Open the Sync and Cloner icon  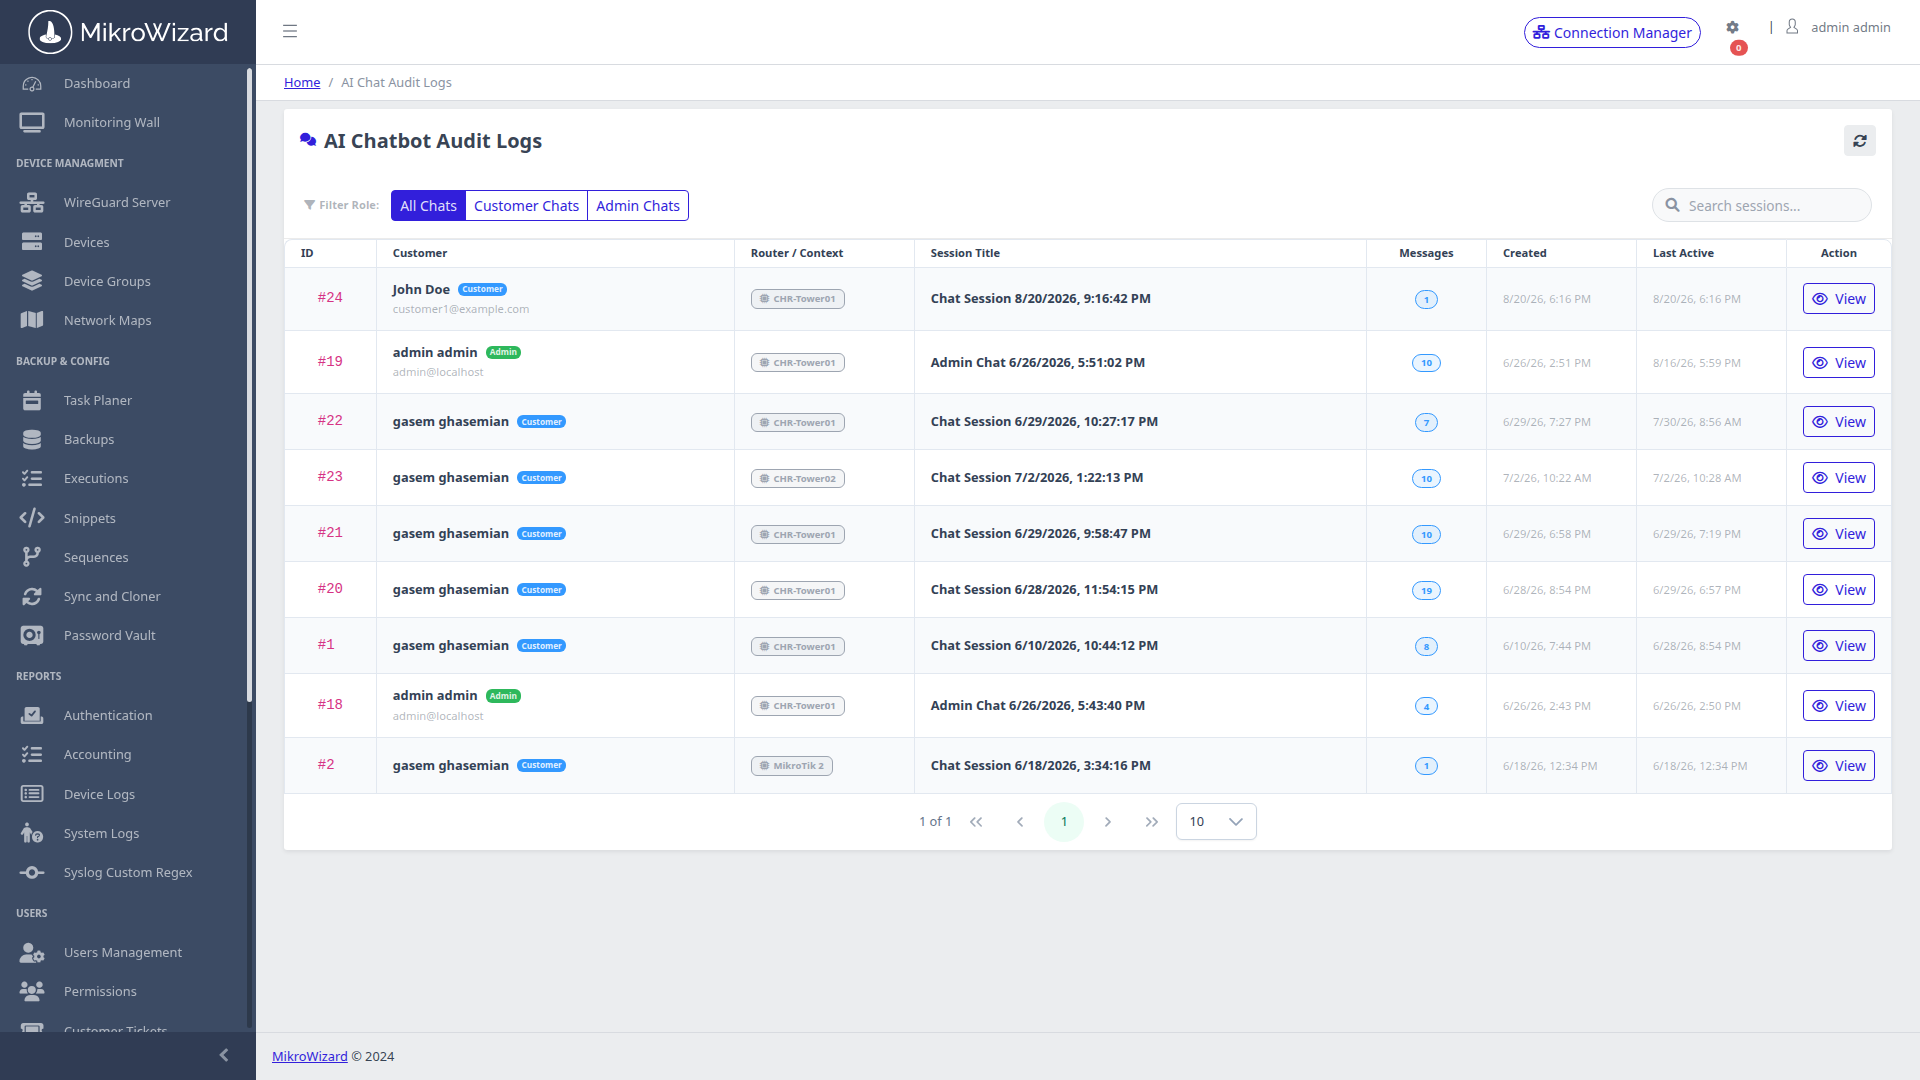(x=32, y=596)
